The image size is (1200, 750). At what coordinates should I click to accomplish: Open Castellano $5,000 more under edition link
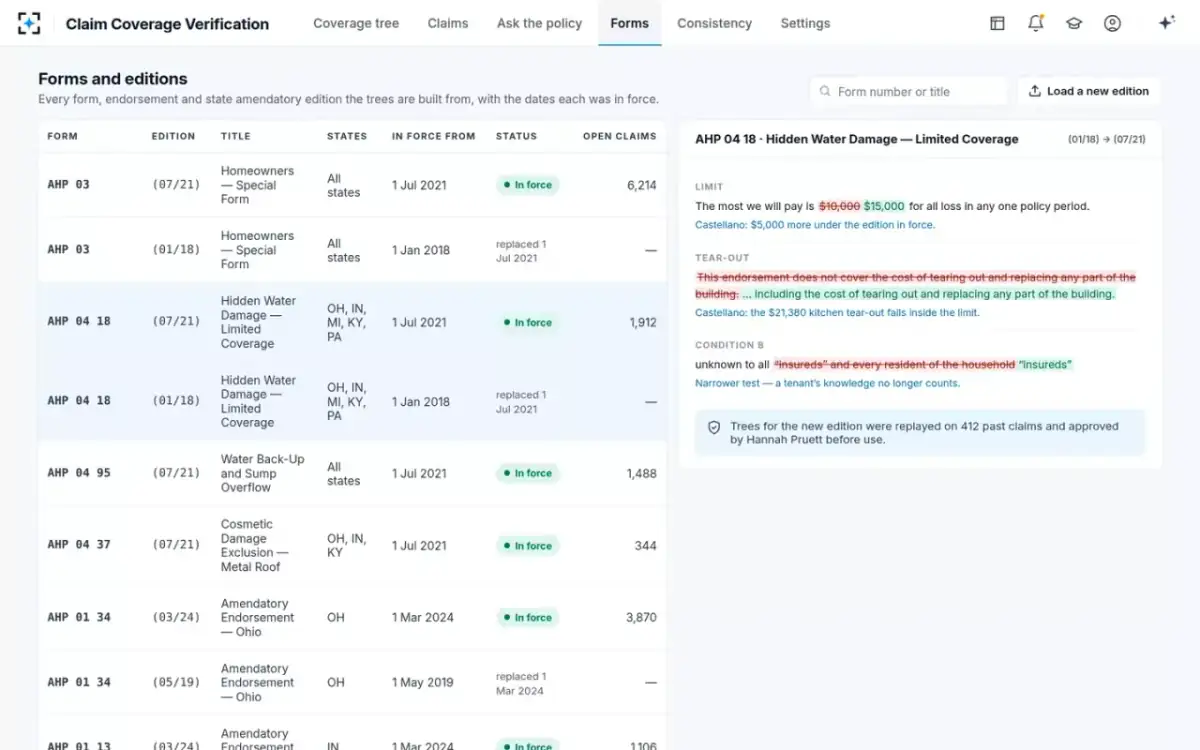(x=815, y=225)
